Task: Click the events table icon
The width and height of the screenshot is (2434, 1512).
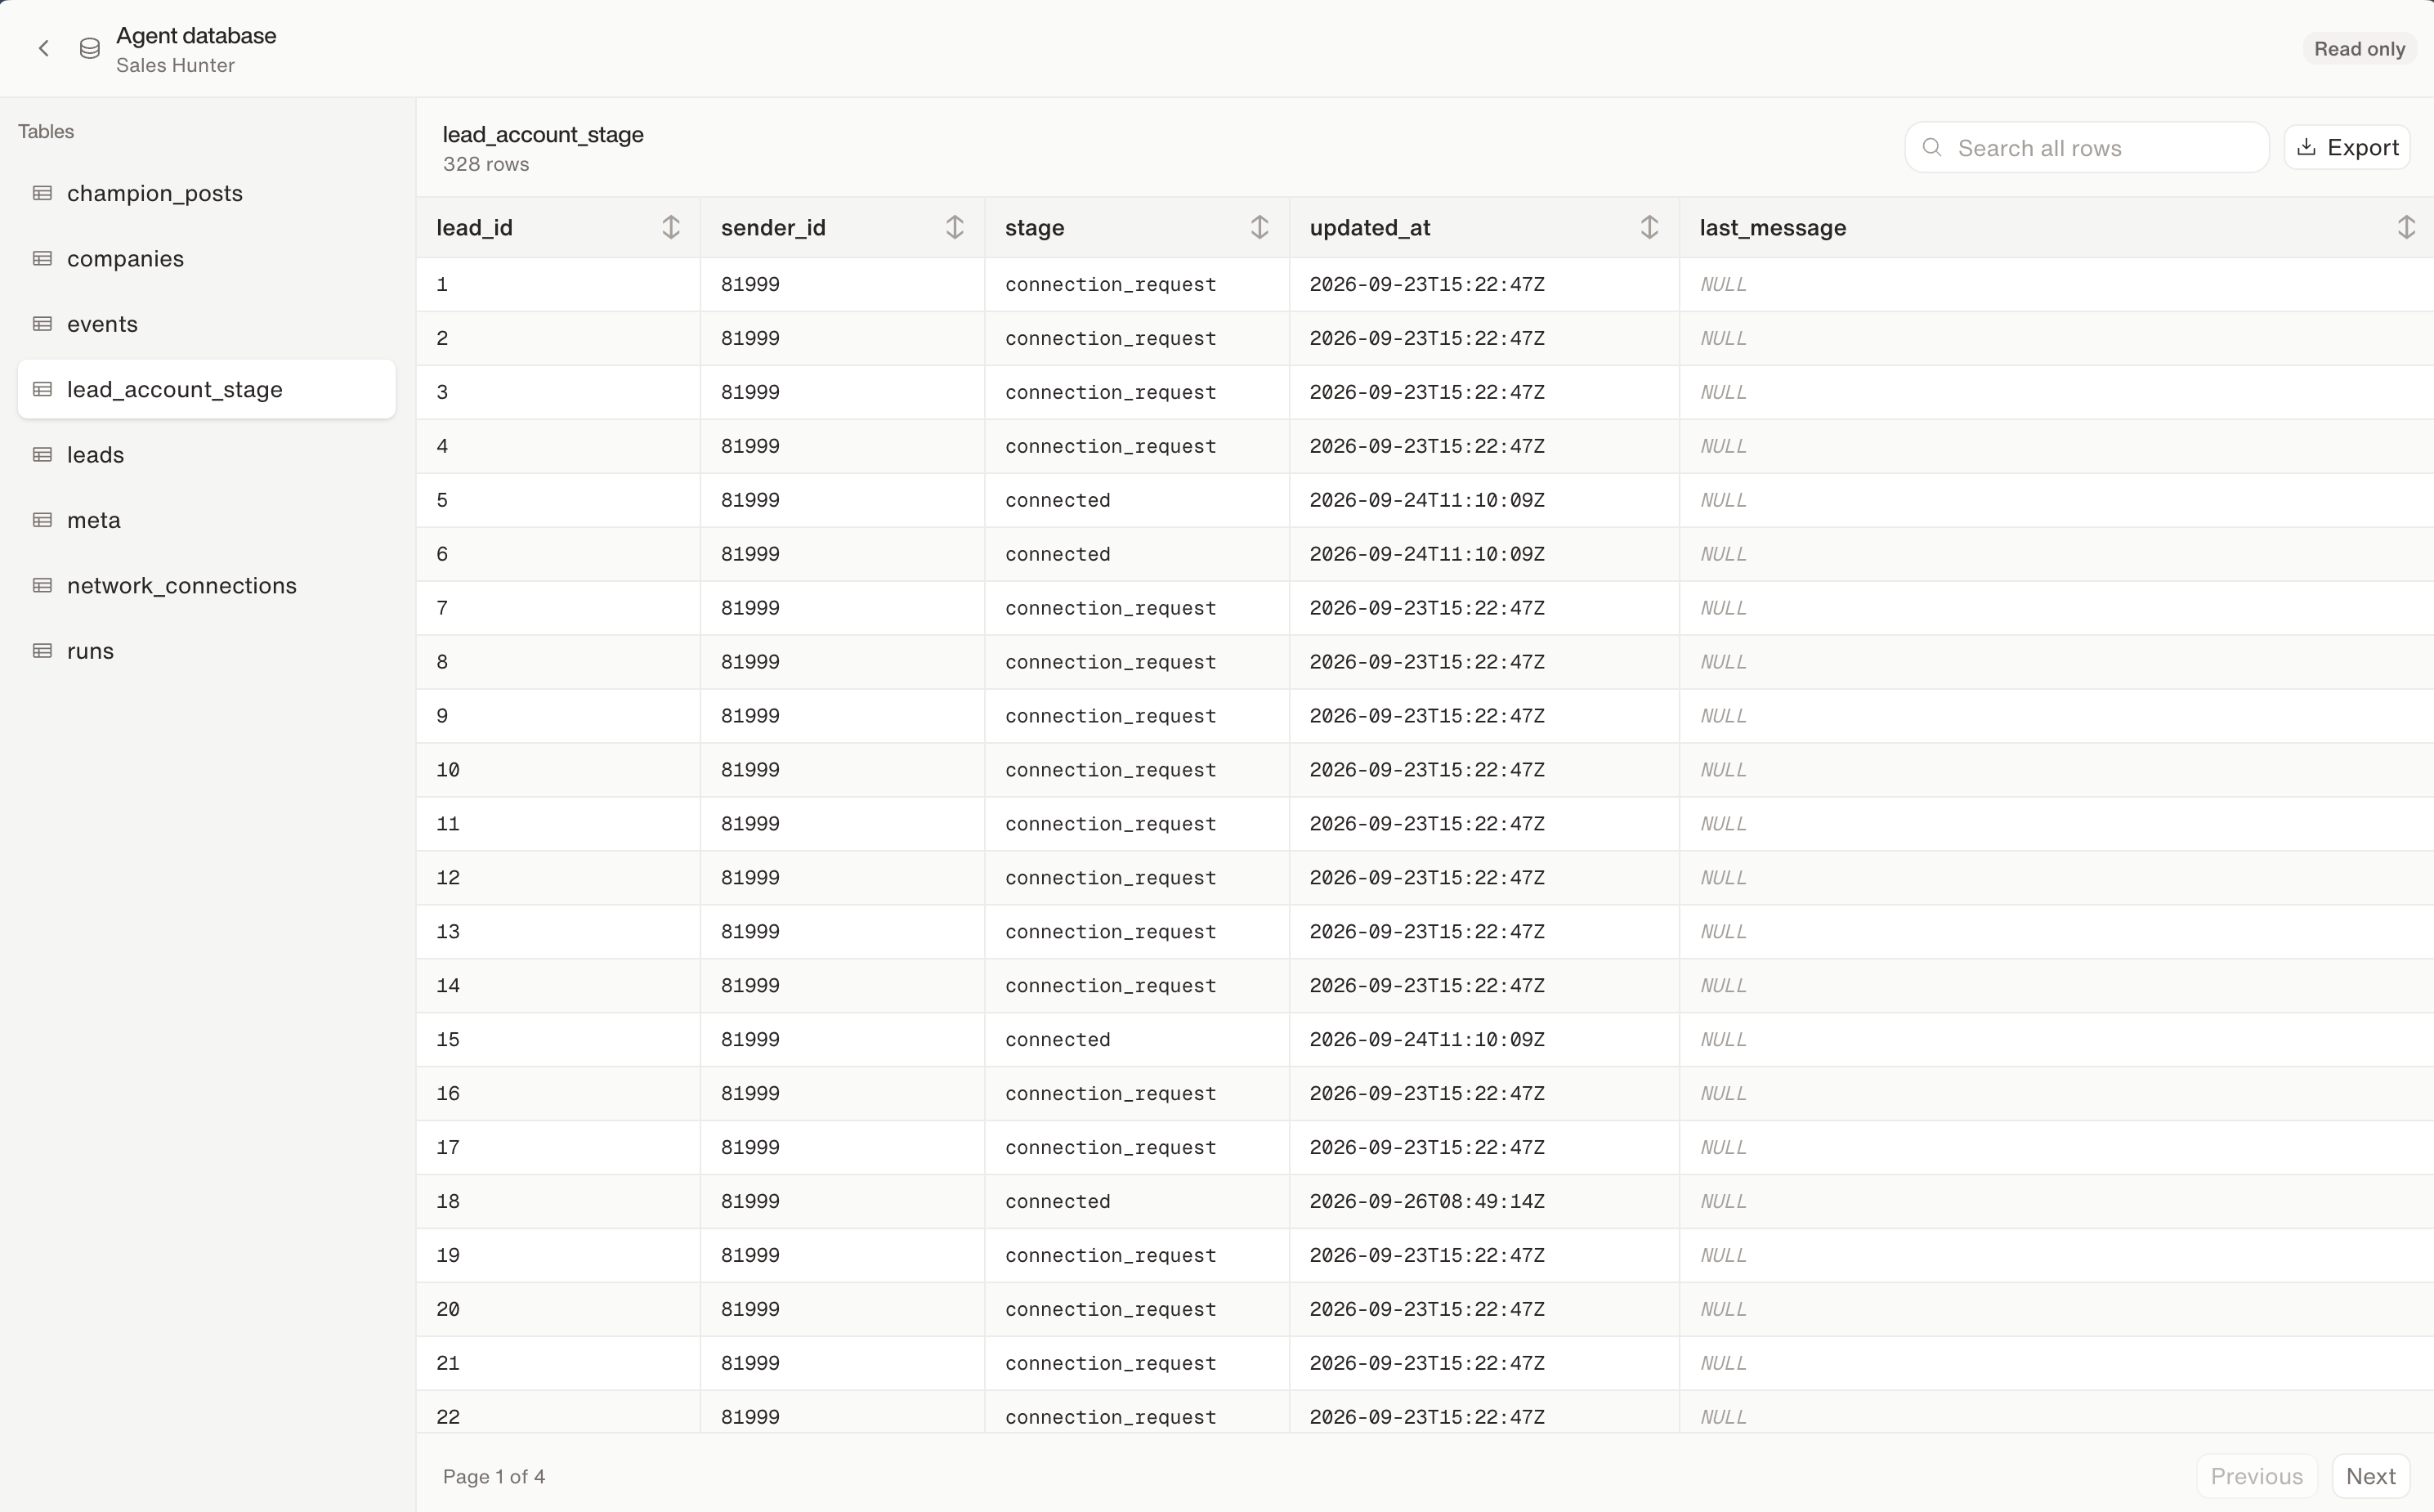Action: 42,324
